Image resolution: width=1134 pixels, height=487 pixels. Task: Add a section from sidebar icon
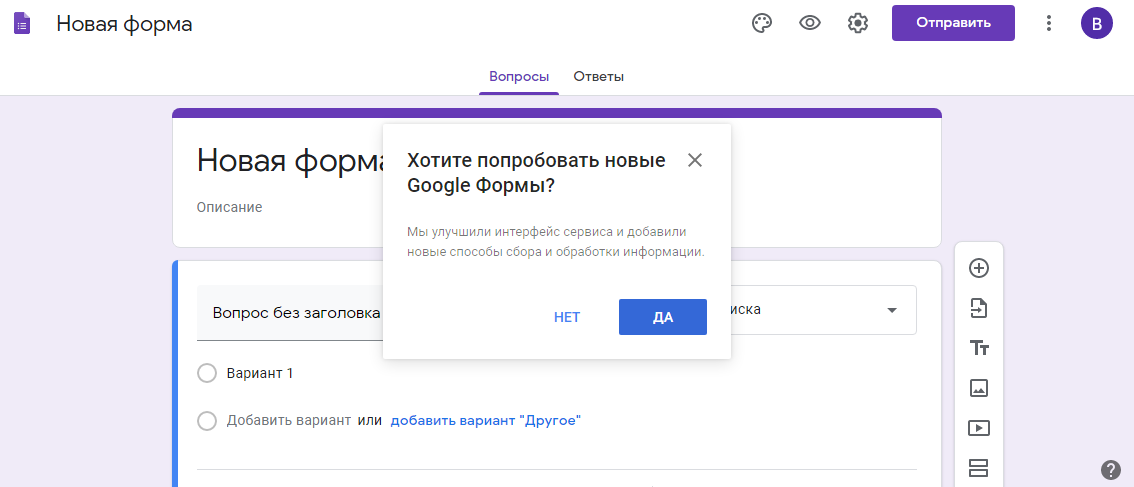[979, 467]
